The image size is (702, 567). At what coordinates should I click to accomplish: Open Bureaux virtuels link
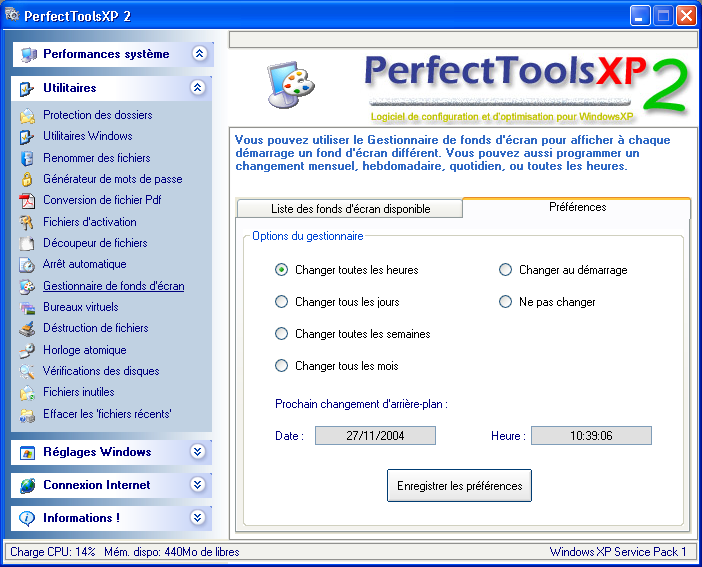pos(81,307)
